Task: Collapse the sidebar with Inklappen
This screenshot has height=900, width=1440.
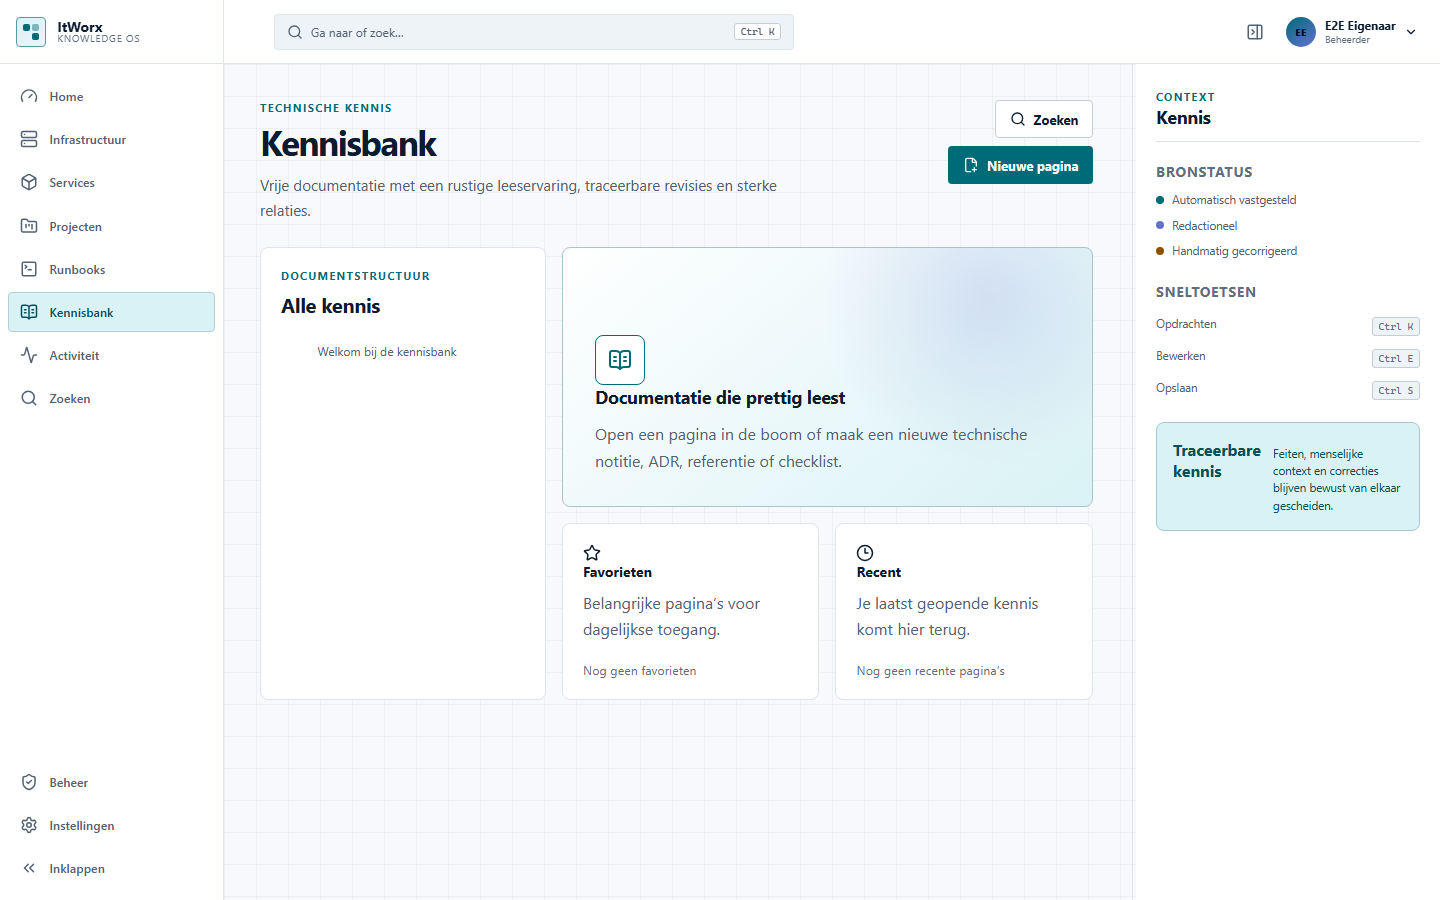Action: [111, 869]
